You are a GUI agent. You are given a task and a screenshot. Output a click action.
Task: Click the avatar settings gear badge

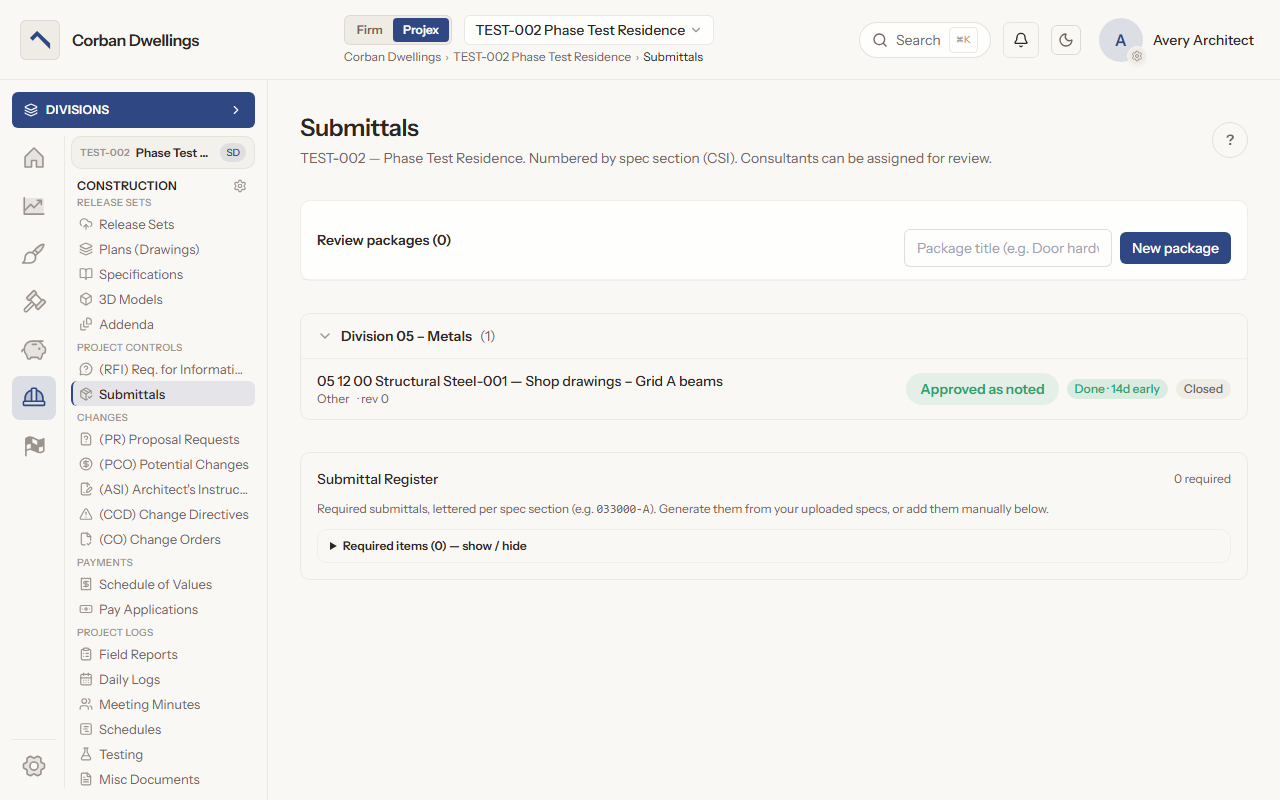[x=1137, y=57]
